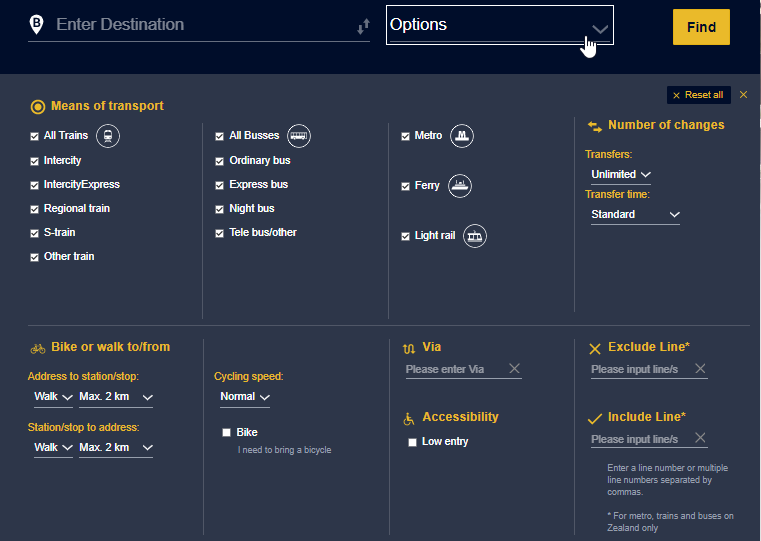Click the yellow Find button
Viewport: 761px width, 541px height.
pyautogui.click(x=701, y=27)
